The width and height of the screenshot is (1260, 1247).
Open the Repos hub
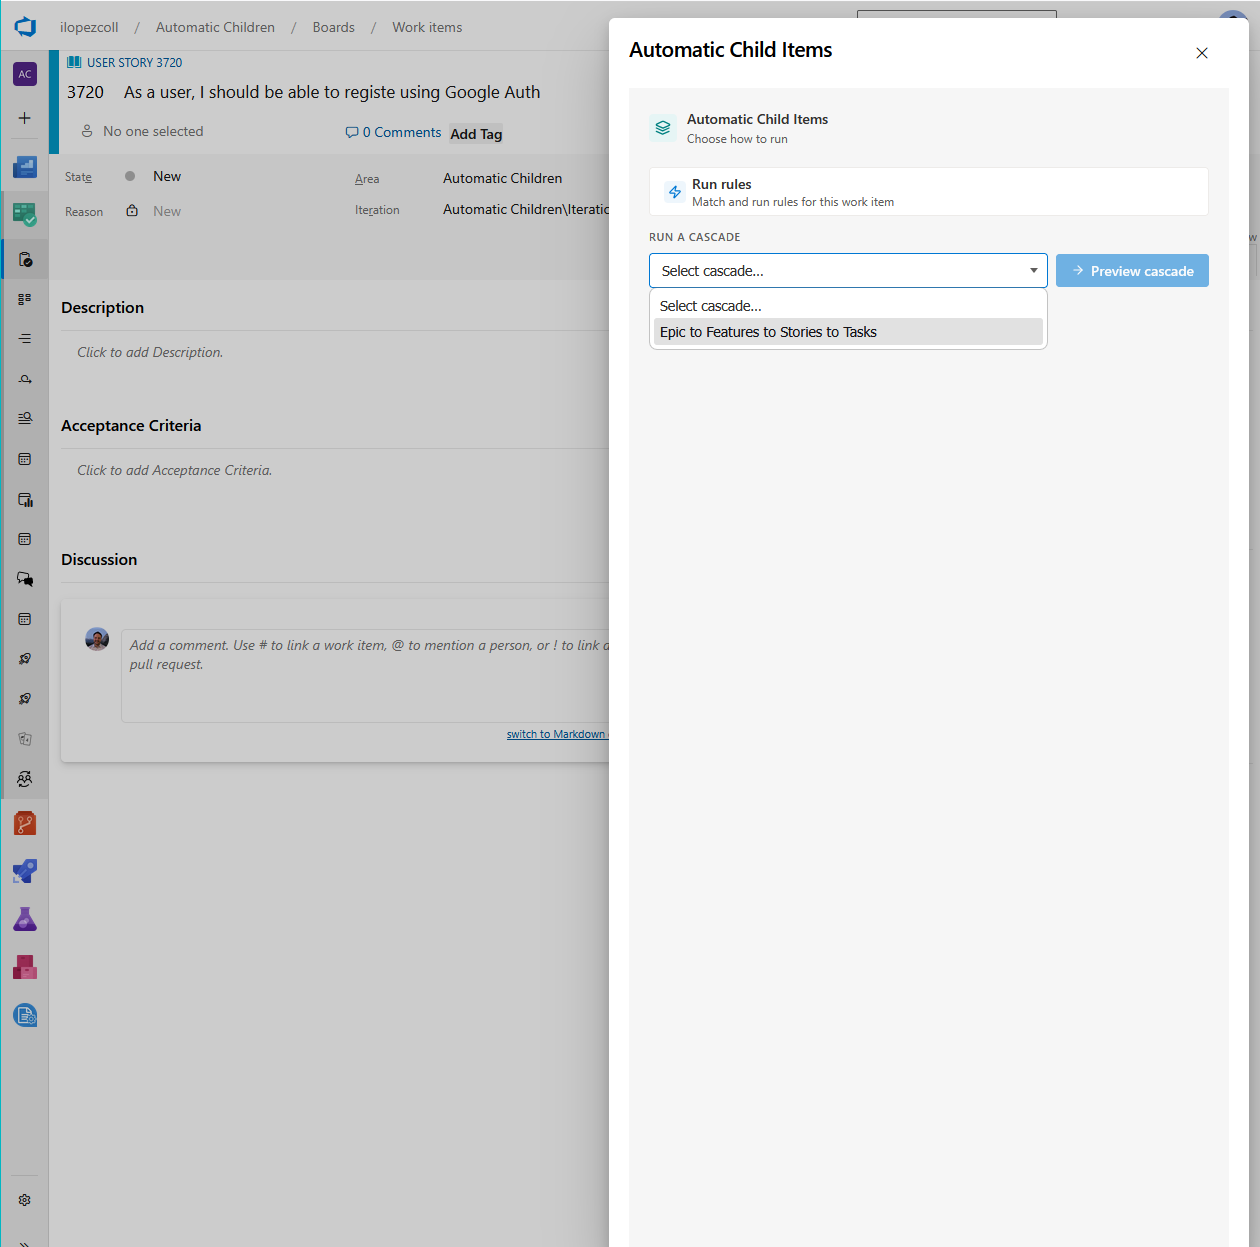[x=25, y=823]
